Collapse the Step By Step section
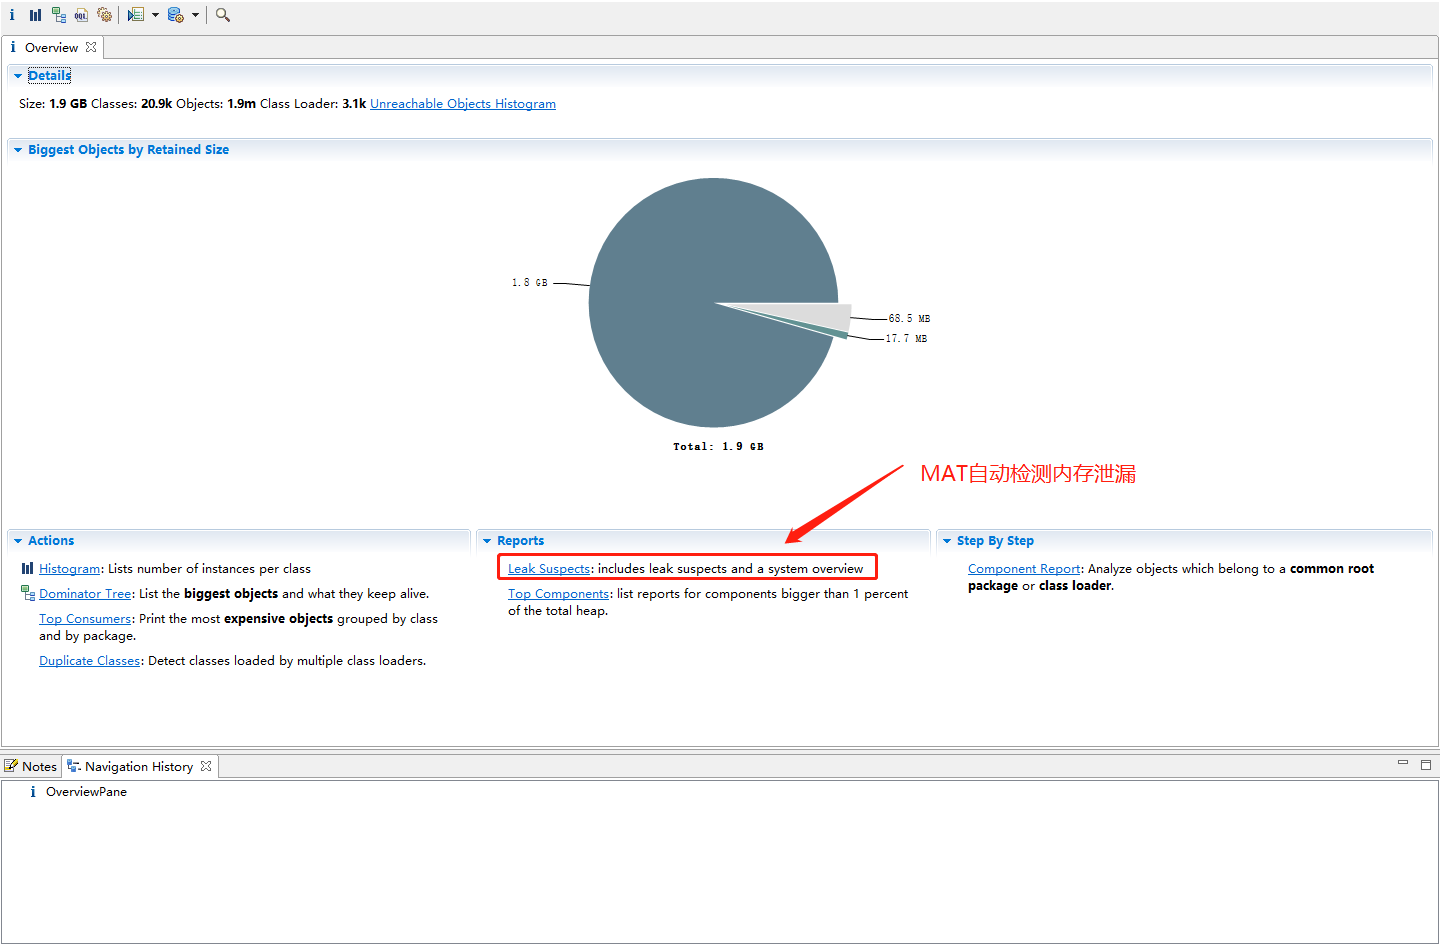 [x=947, y=541]
